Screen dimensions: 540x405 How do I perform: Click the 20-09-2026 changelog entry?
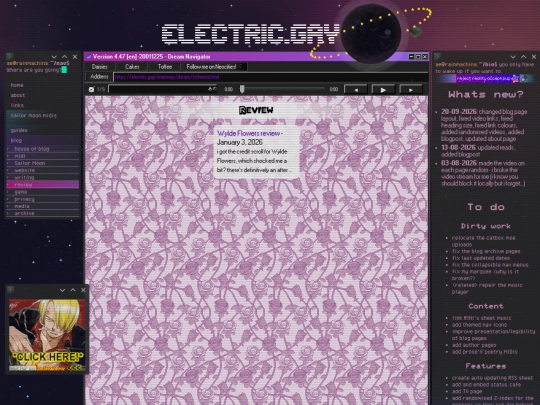click(x=484, y=125)
